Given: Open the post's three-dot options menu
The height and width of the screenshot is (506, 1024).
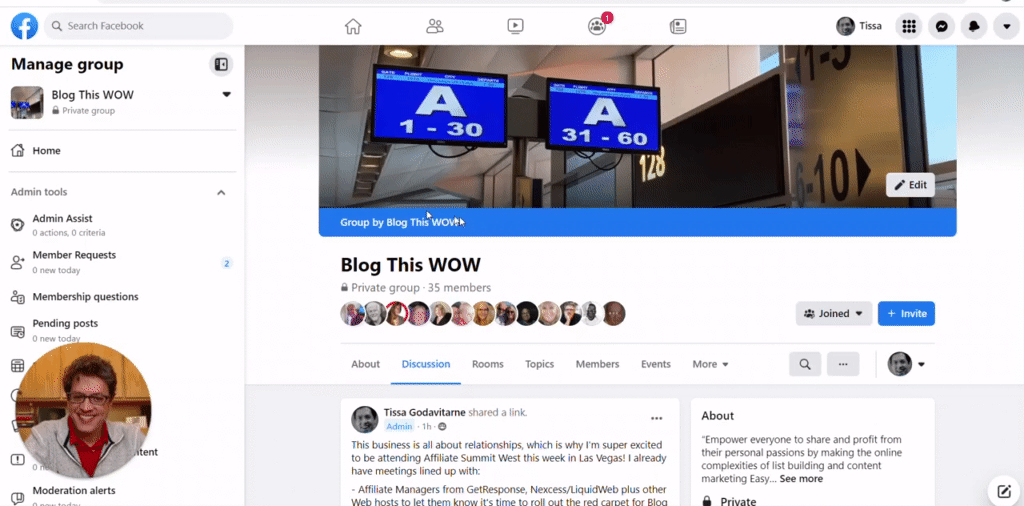Looking at the screenshot, I should (x=656, y=419).
